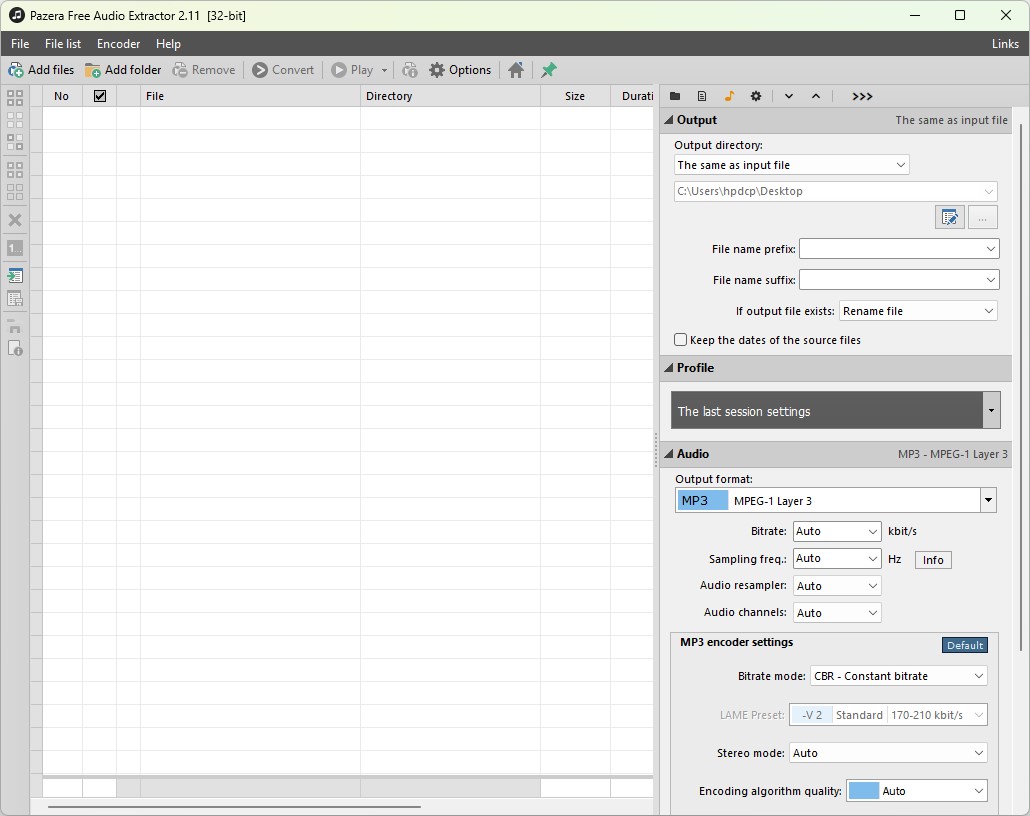Screen dimensions: 1030x816
Task: Click the File column header
Action: click(250, 96)
